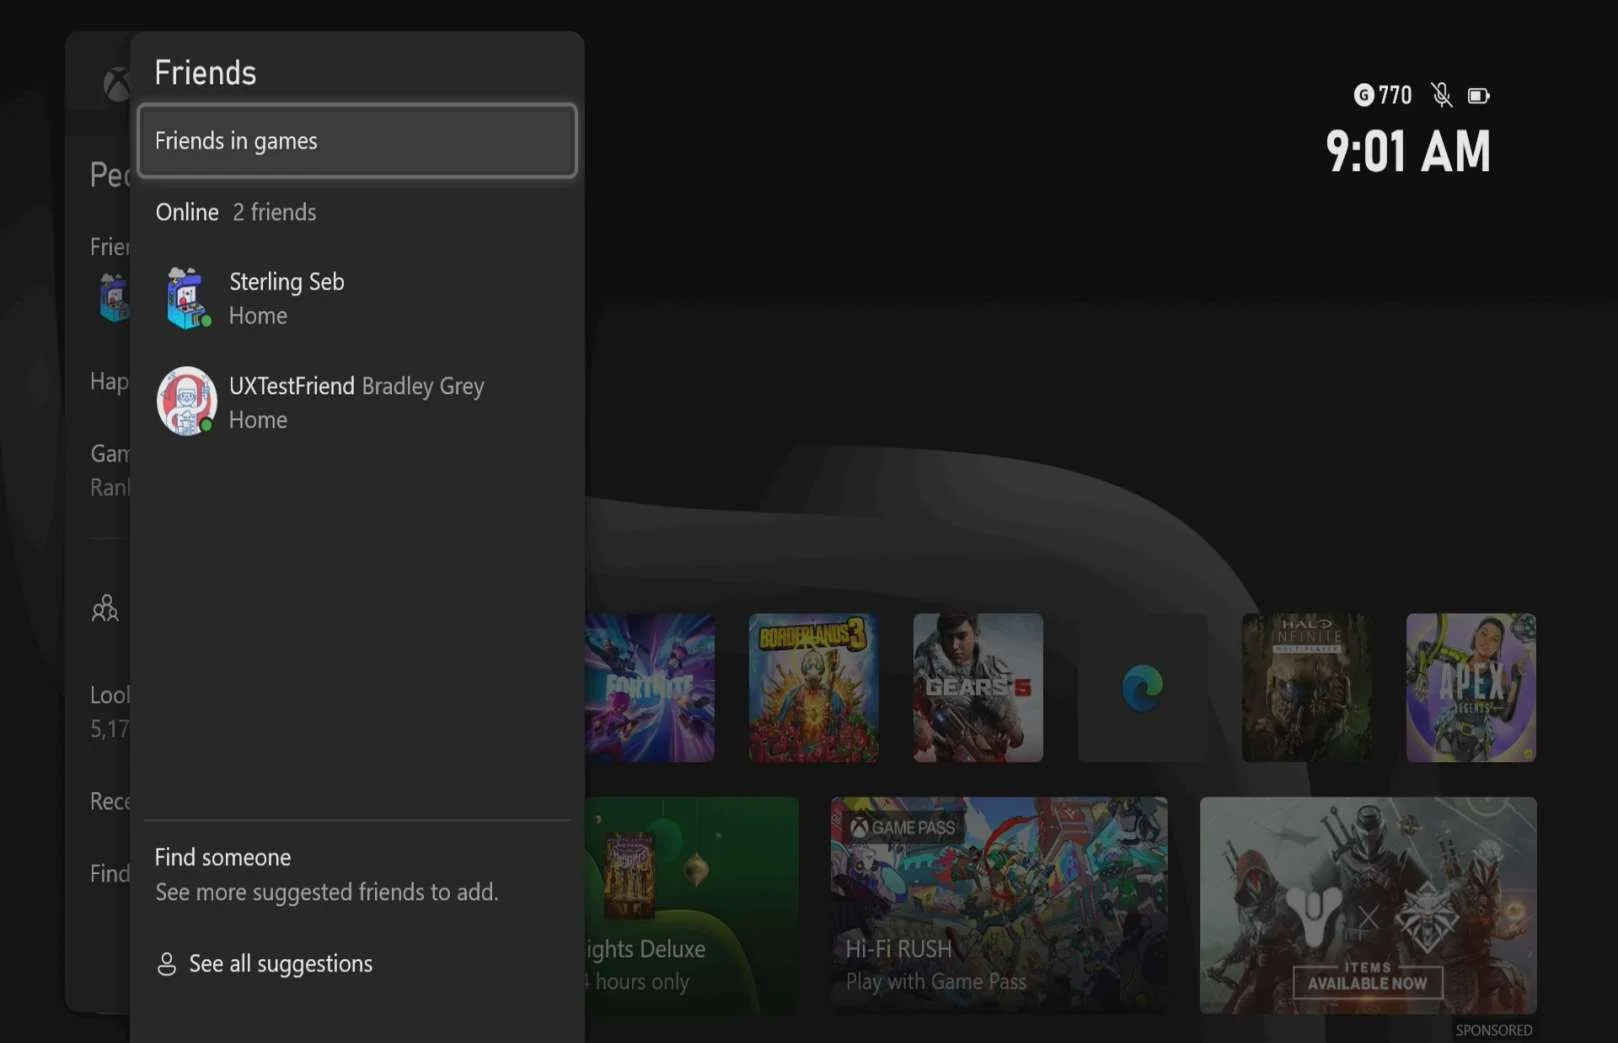The width and height of the screenshot is (1618, 1043).
Task: Click the controller battery status icon
Action: pos(1479,96)
